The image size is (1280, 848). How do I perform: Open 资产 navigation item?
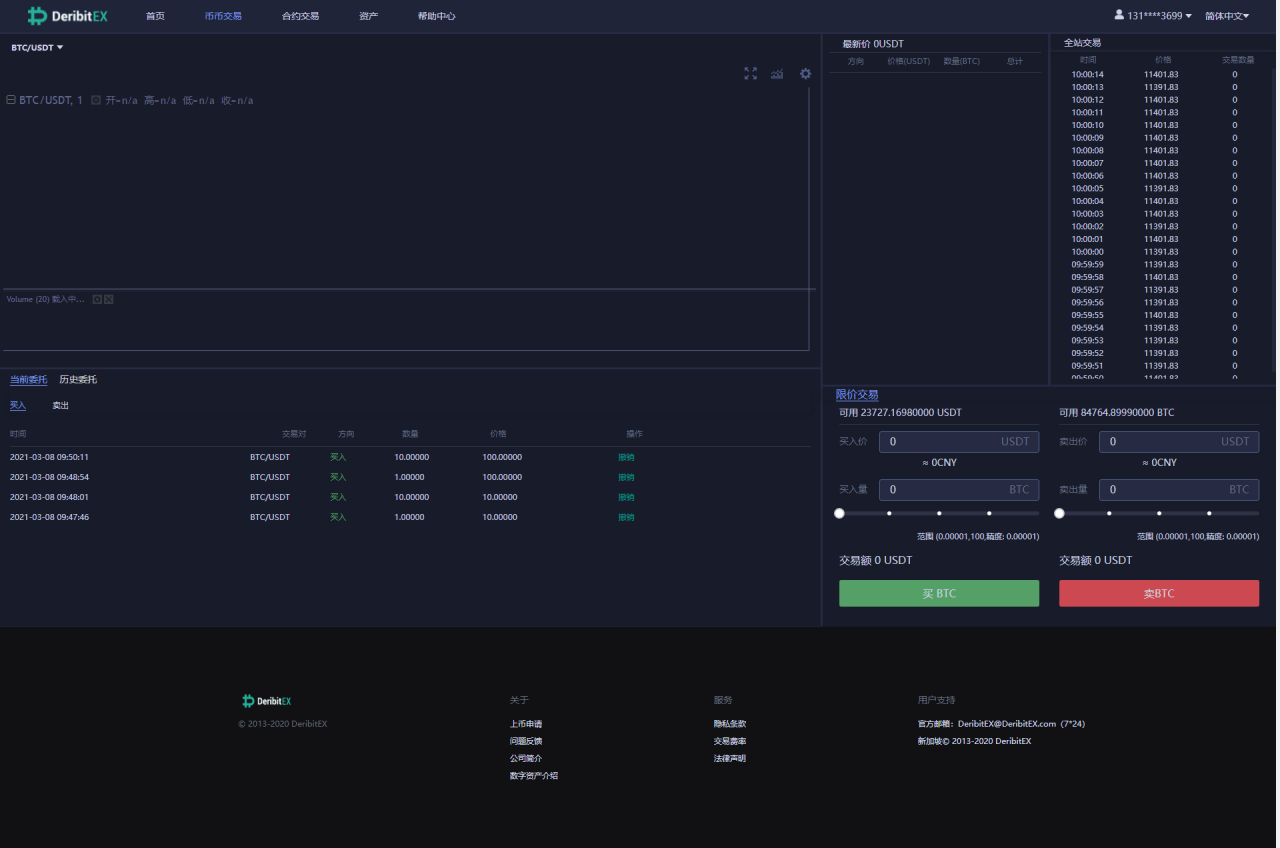[368, 16]
